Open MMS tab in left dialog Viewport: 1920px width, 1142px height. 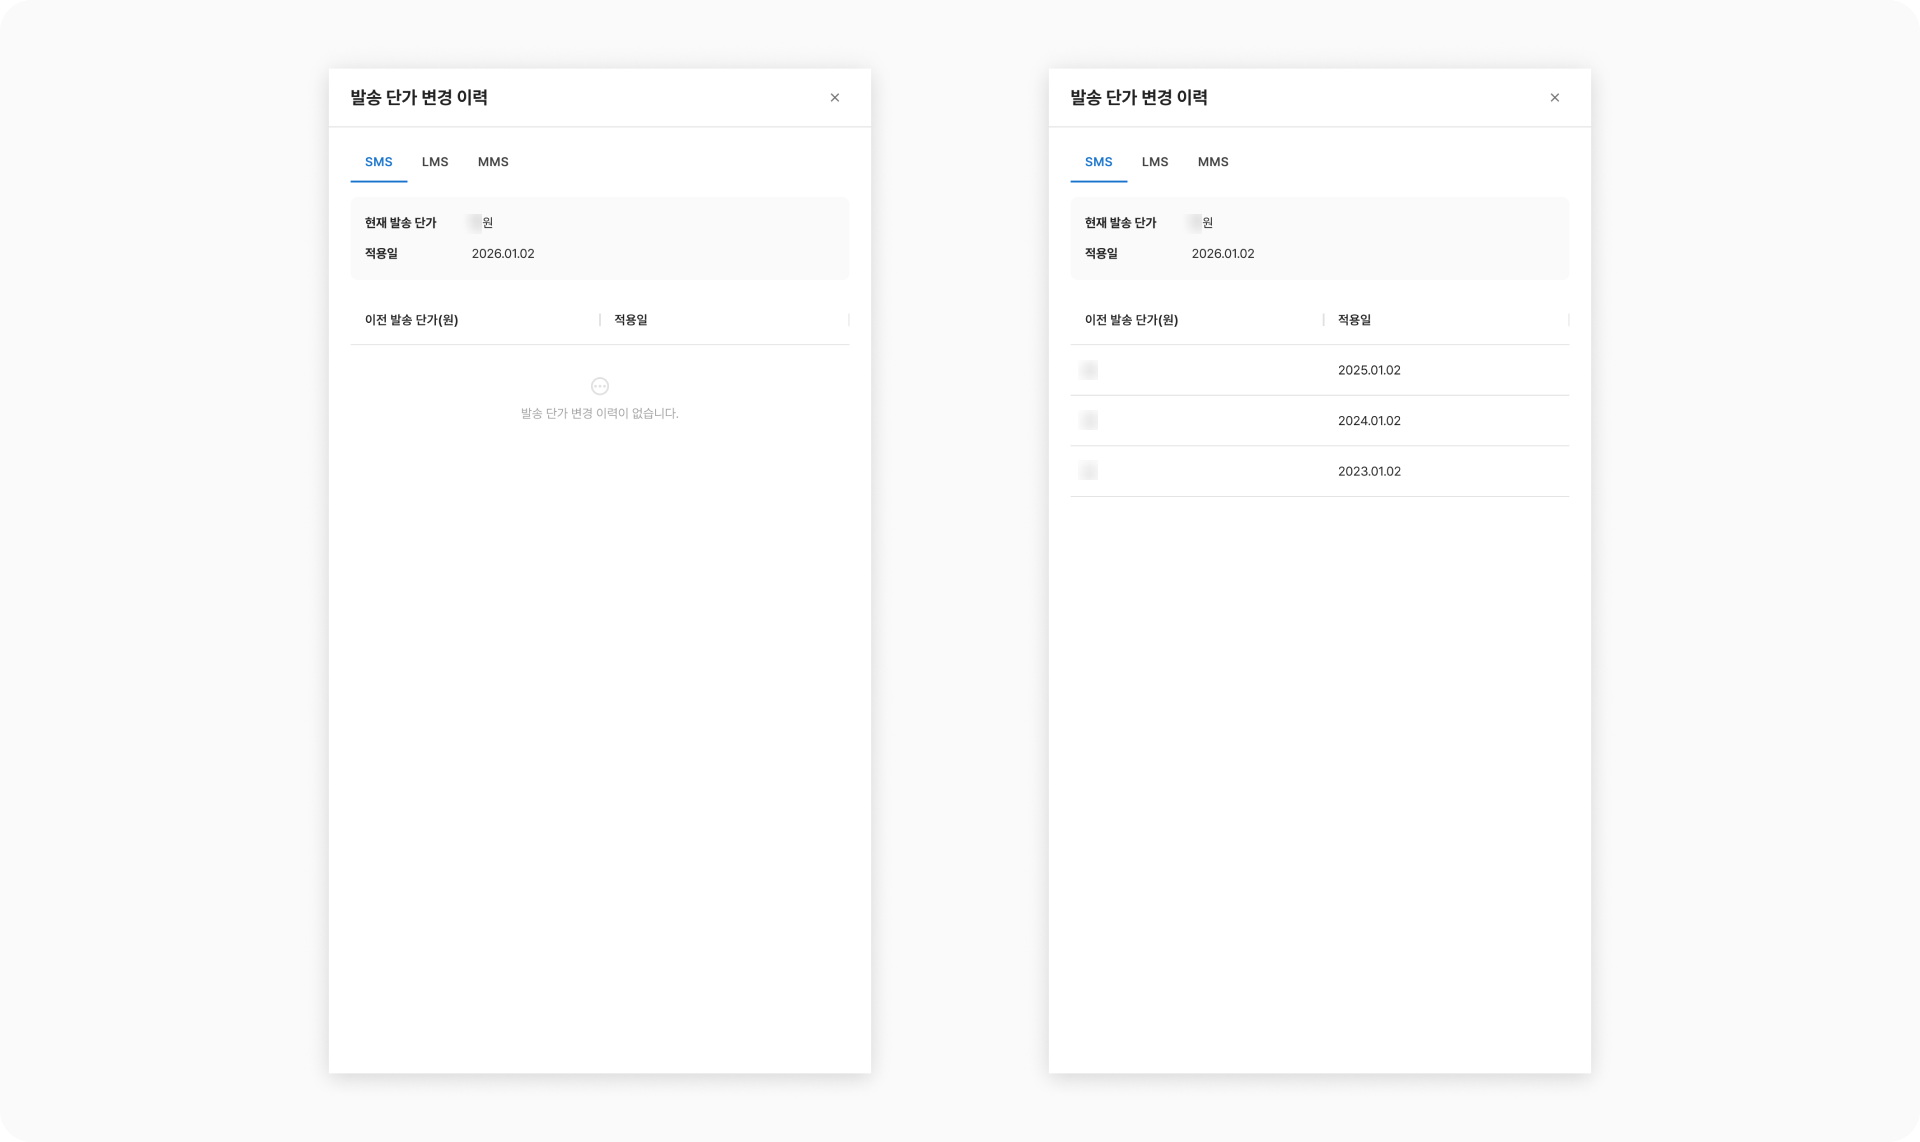[x=493, y=162]
